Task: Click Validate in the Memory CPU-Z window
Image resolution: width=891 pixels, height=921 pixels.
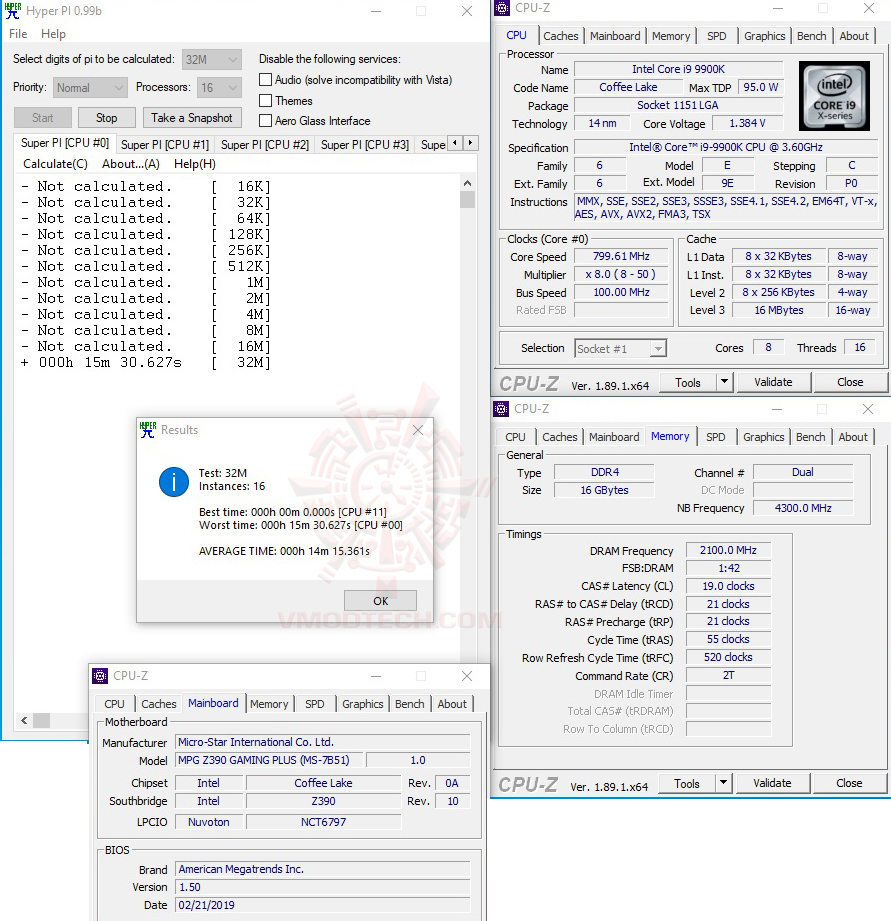Action: 772,783
